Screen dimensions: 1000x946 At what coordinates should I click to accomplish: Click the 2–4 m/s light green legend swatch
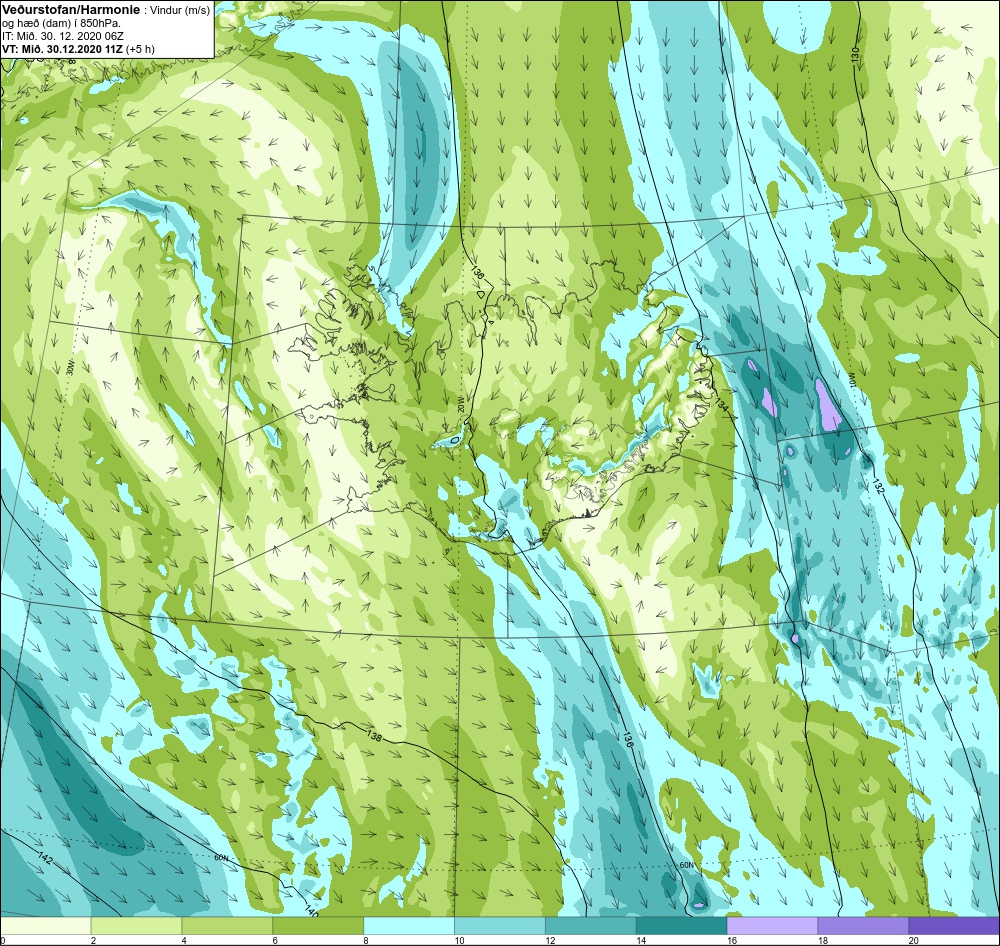coord(136,924)
